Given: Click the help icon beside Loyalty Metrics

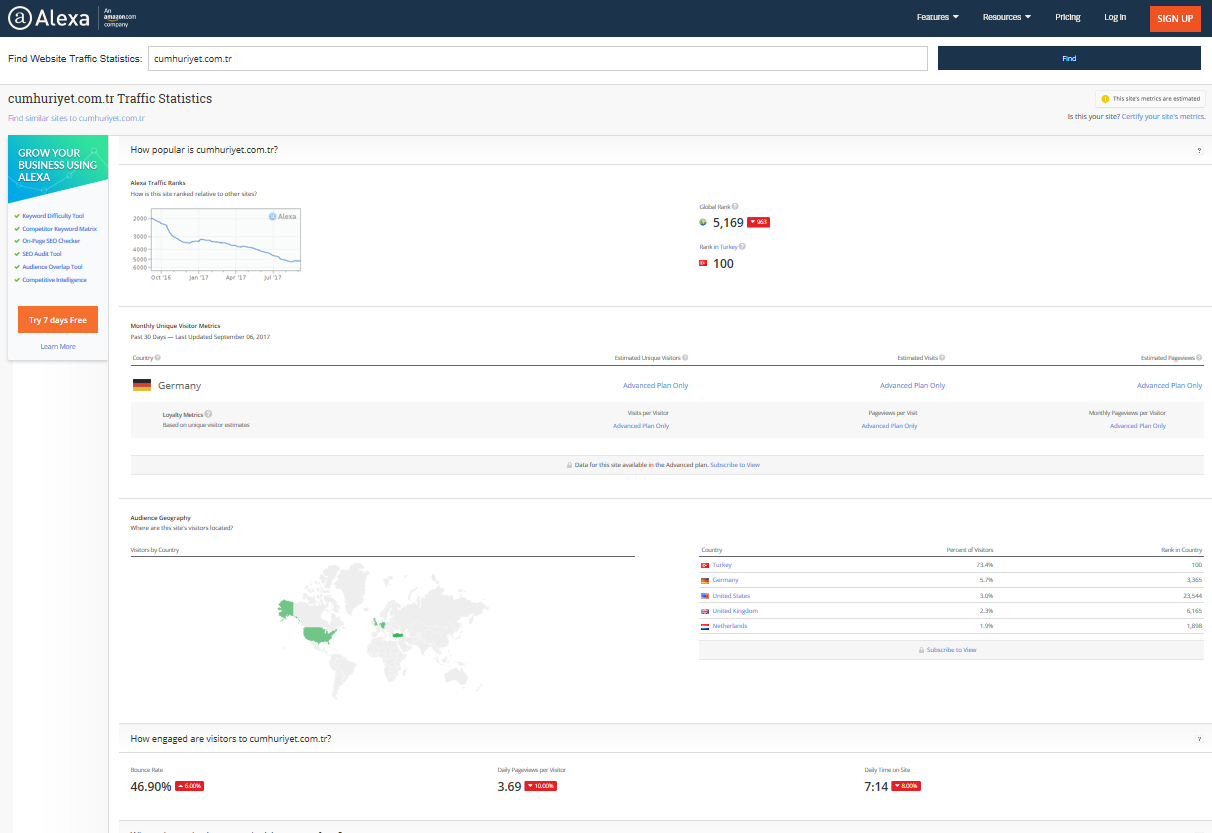Looking at the screenshot, I should tap(209, 413).
